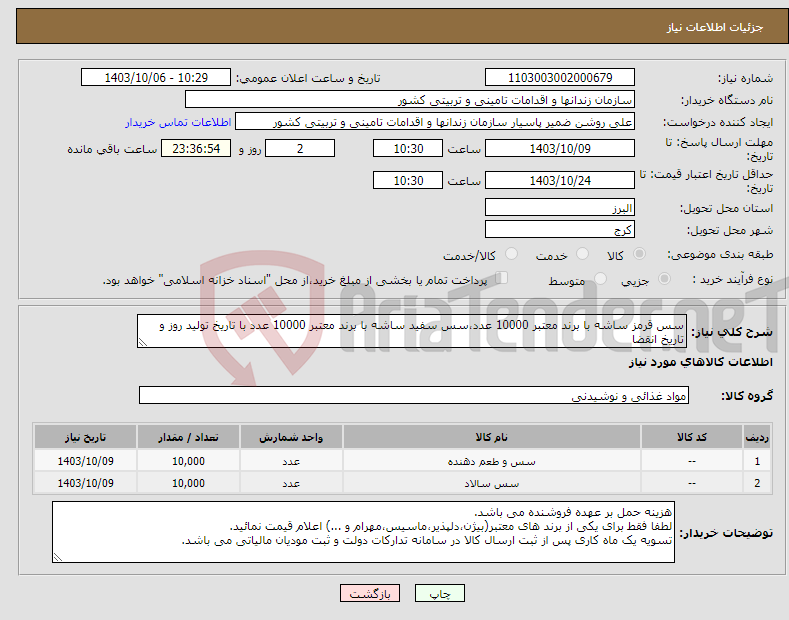Select the متوسط purchase type radio
This screenshot has width=789, height=620.
600,279
